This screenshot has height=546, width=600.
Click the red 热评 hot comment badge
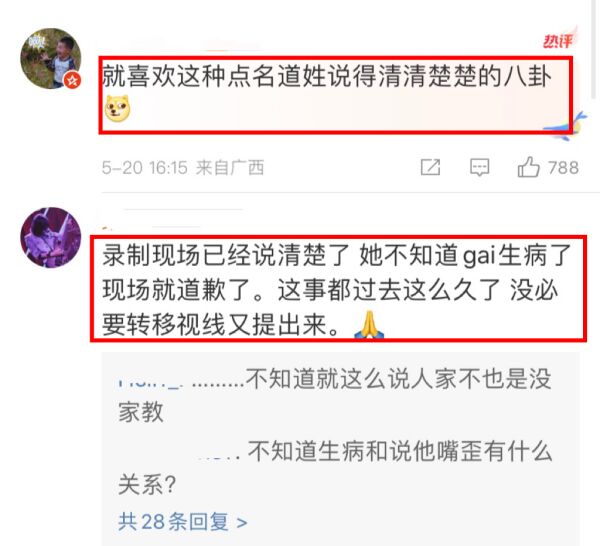[x=560, y=39]
